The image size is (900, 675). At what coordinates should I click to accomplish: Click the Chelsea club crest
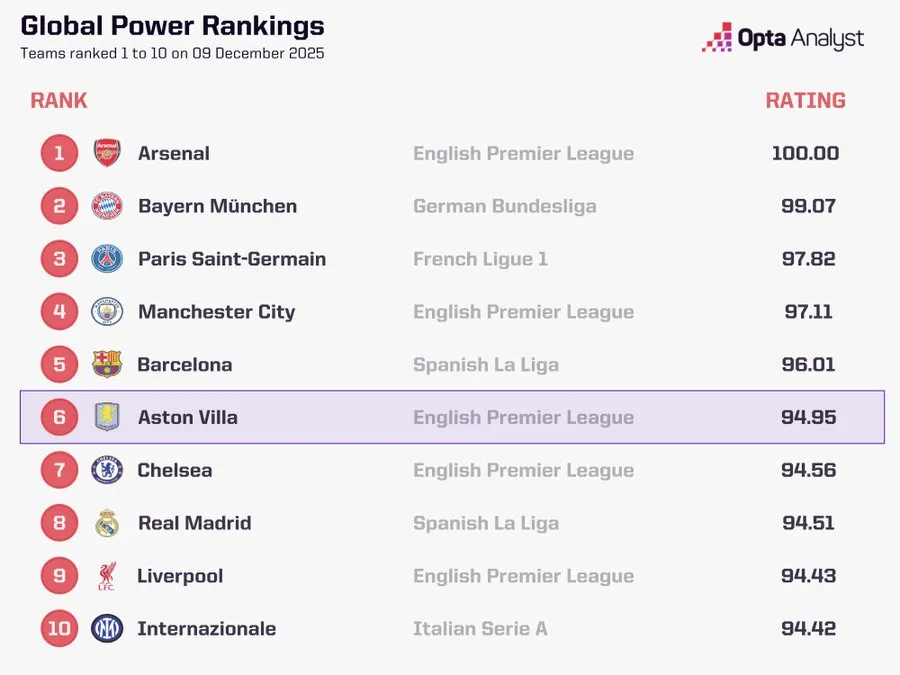tap(107, 470)
